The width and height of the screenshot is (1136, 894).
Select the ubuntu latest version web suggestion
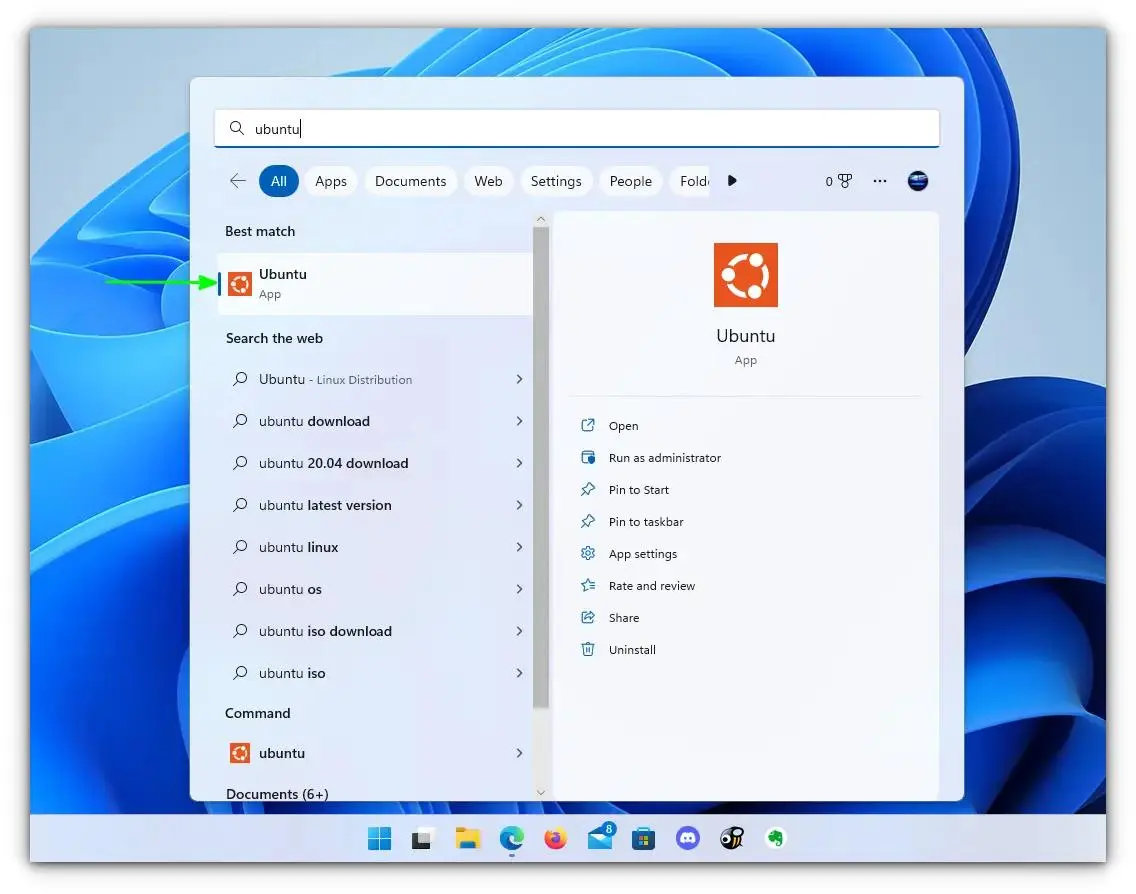pos(375,505)
